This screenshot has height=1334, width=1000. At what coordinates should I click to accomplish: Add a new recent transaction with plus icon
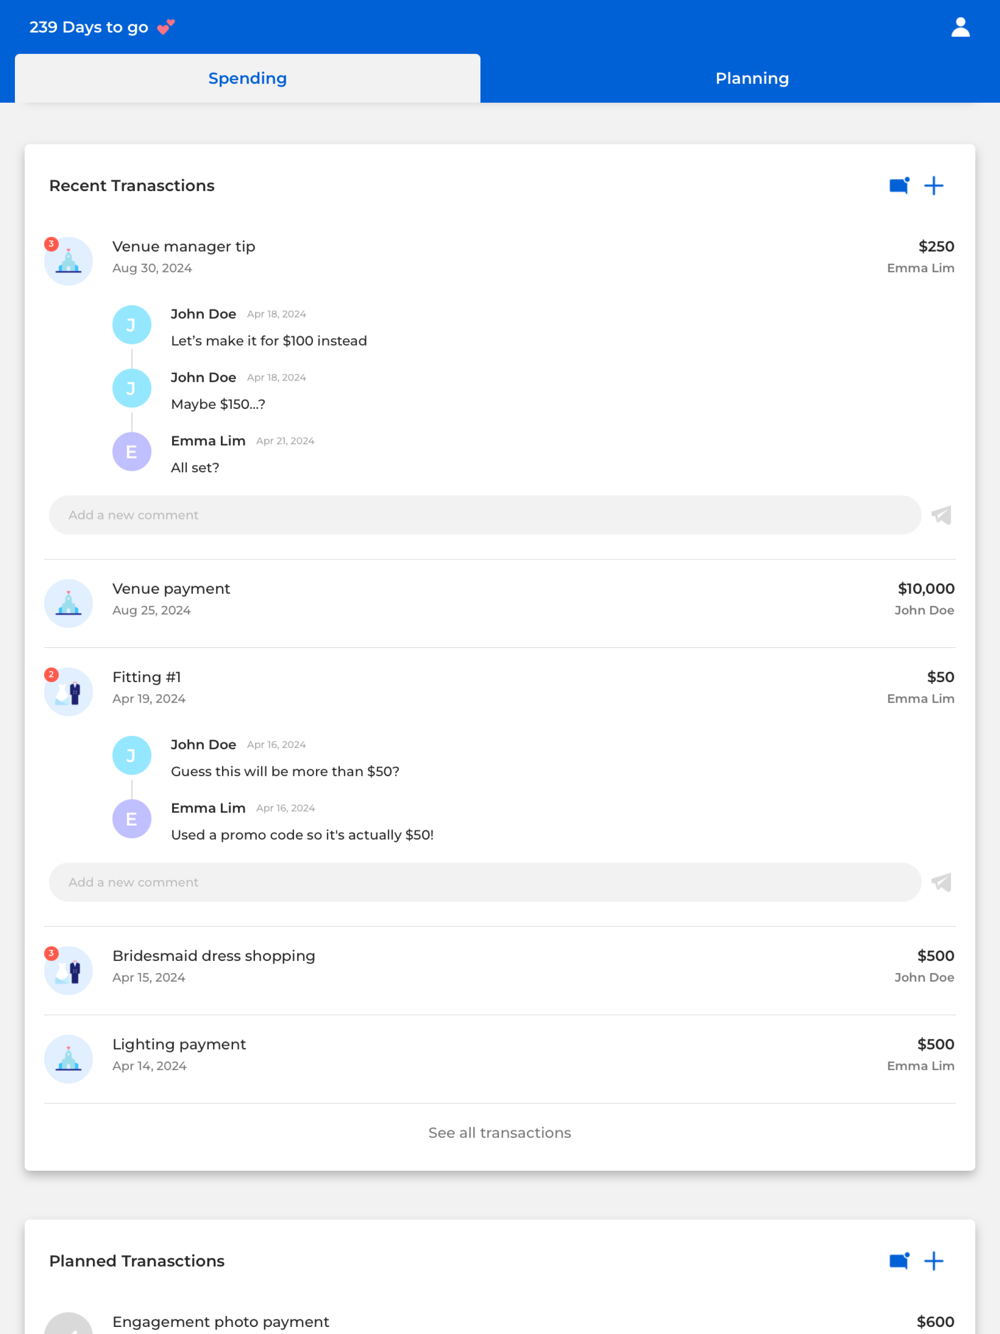[934, 186]
